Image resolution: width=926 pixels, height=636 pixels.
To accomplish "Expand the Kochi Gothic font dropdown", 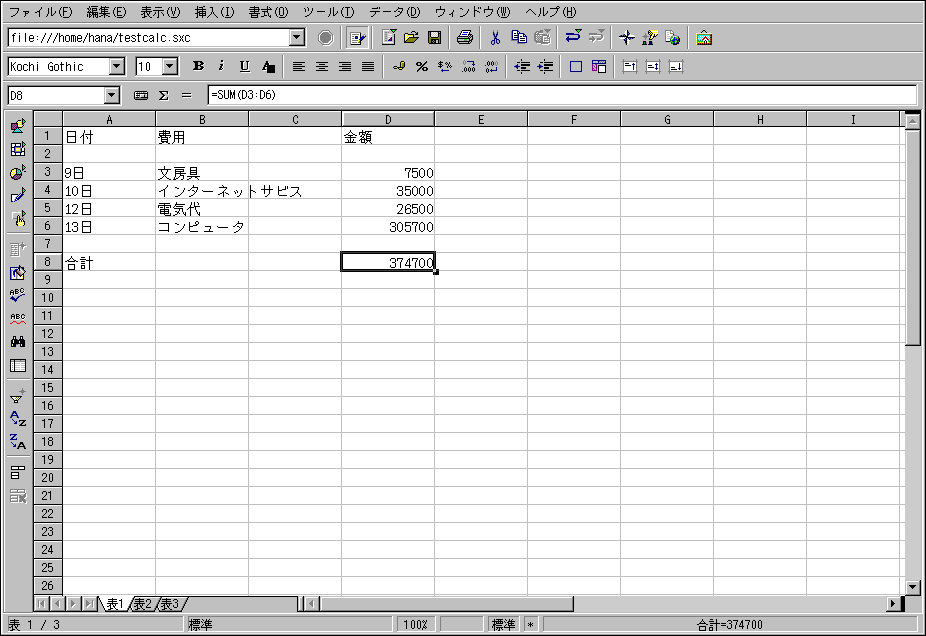I will tap(117, 67).
